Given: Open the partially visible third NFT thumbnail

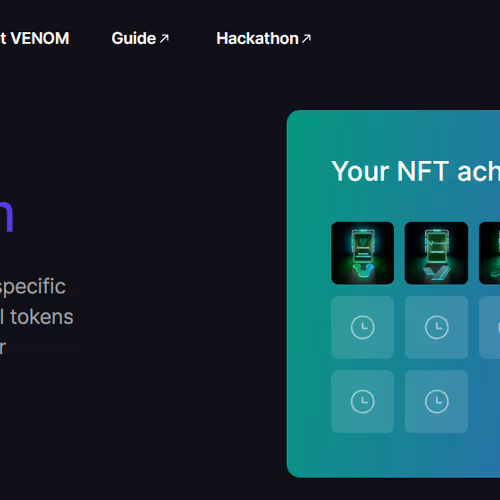Looking at the screenshot, I should coord(489,253).
